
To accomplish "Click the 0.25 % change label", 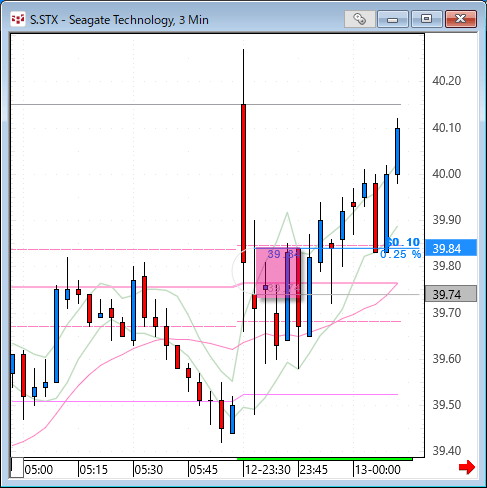I will (x=401, y=254).
